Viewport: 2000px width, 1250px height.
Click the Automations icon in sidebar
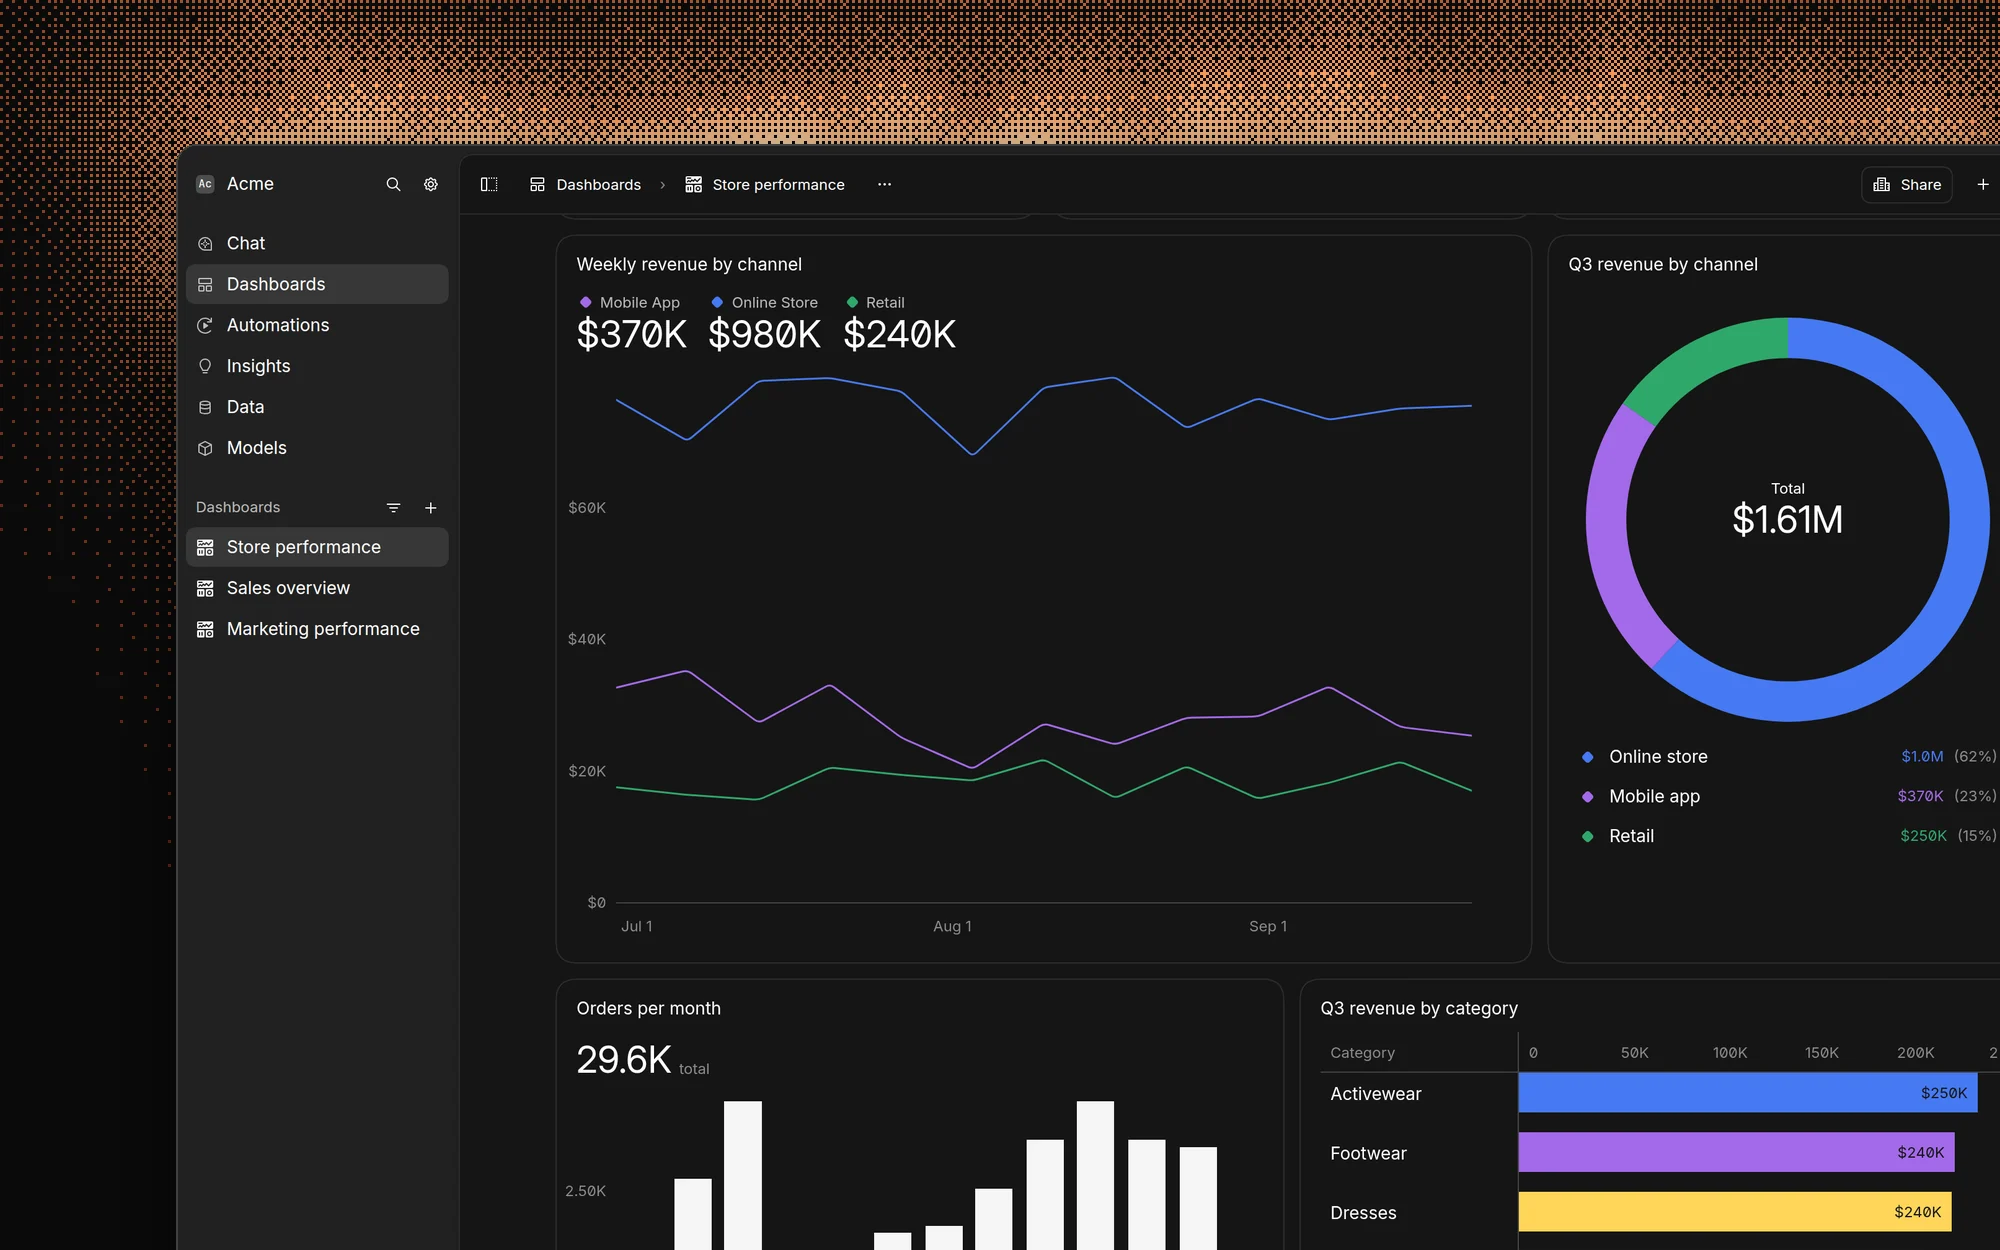pyautogui.click(x=205, y=325)
